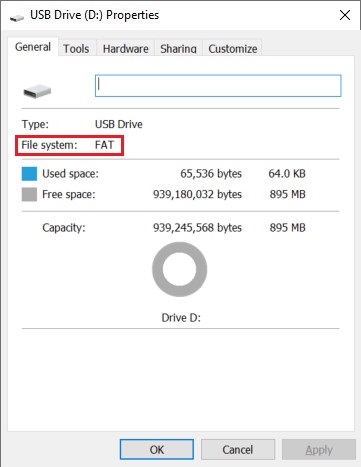Click the grayed-out Apply button
This screenshot has width=361, height=467.
(x=319, y=449)
